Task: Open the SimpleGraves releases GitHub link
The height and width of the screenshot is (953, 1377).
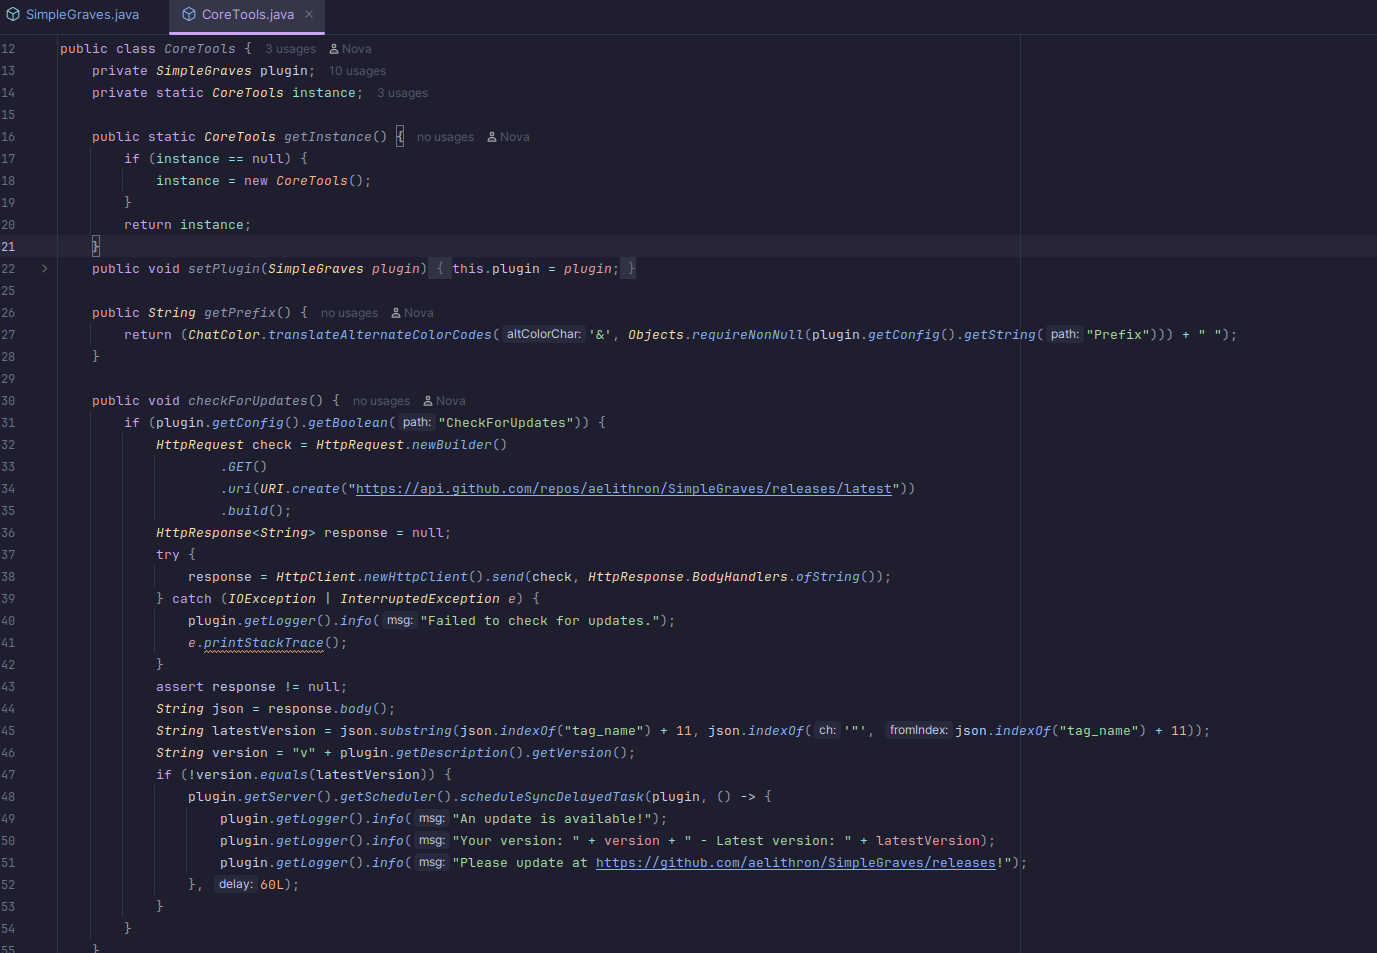Action: [795, 863]
